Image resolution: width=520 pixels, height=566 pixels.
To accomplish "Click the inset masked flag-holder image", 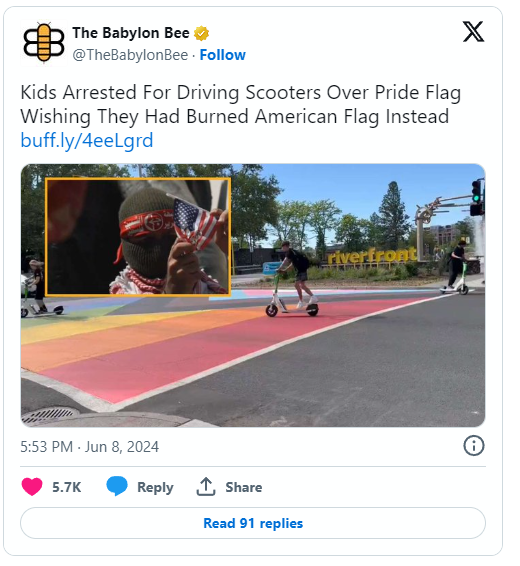I will (138, 237).
